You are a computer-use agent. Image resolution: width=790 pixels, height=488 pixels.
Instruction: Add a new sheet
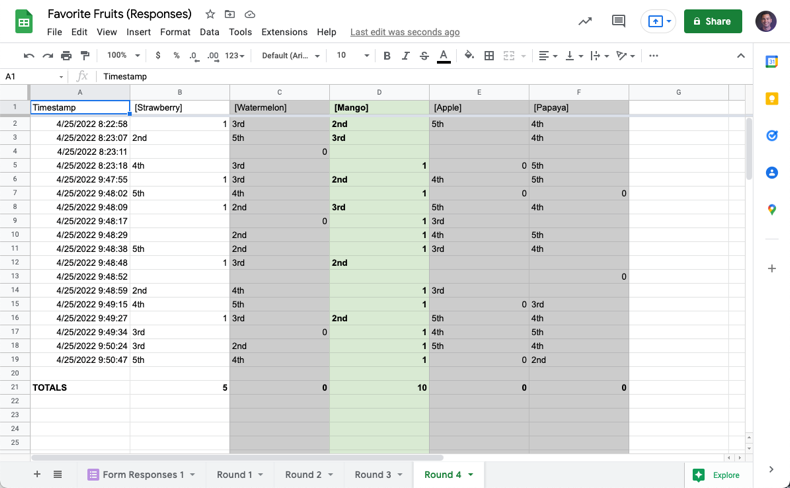37,474
